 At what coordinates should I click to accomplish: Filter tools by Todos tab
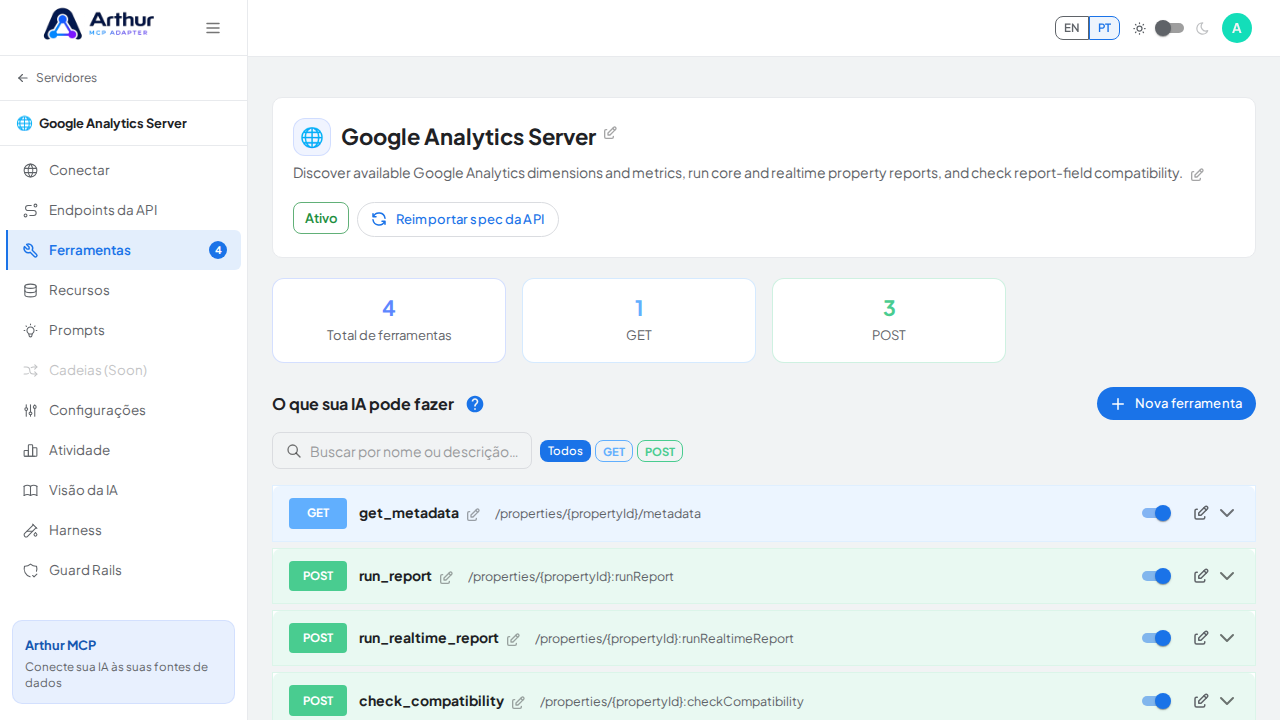point(565,451)
